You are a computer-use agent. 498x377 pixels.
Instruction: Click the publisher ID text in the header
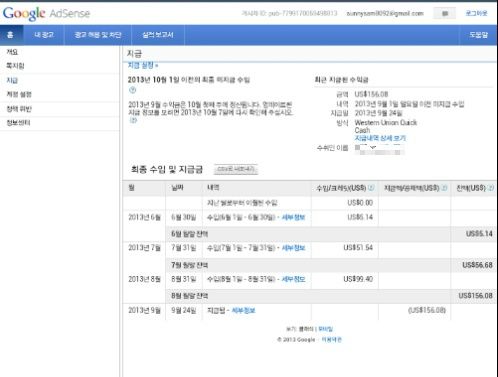pos(289,13)
